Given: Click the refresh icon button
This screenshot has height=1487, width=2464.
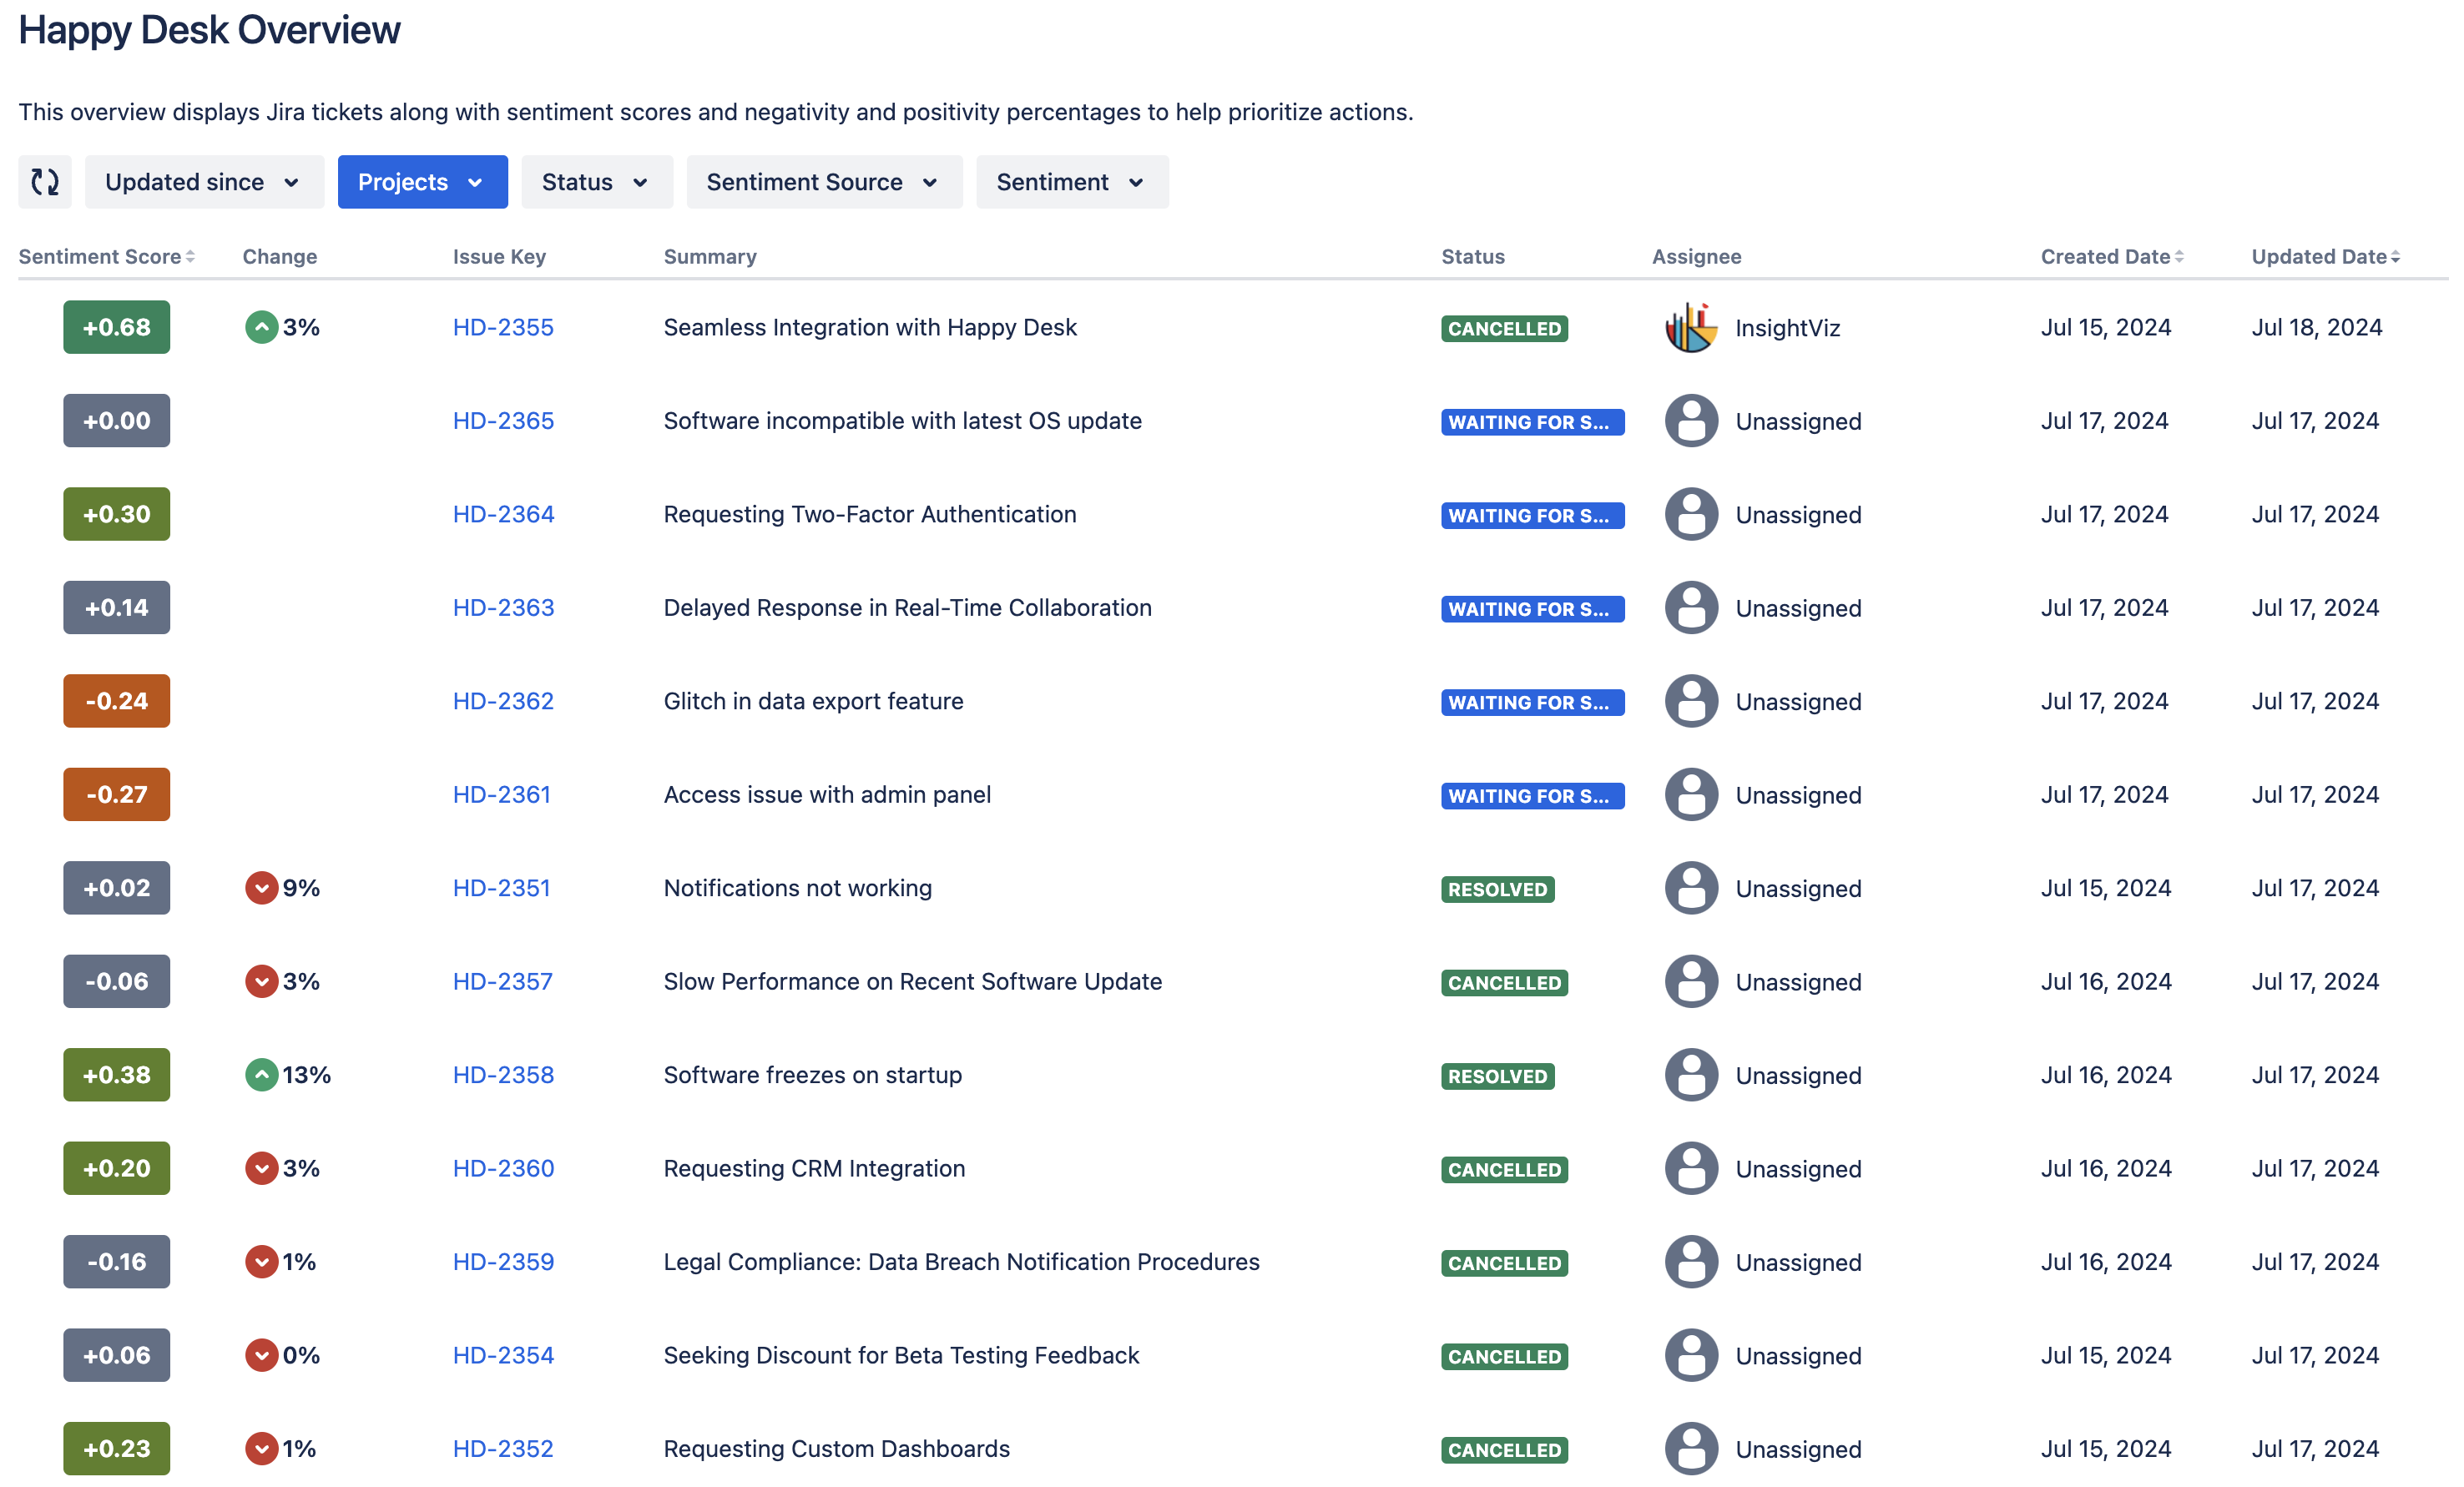Looking at the screenshot, I should 45,182.
